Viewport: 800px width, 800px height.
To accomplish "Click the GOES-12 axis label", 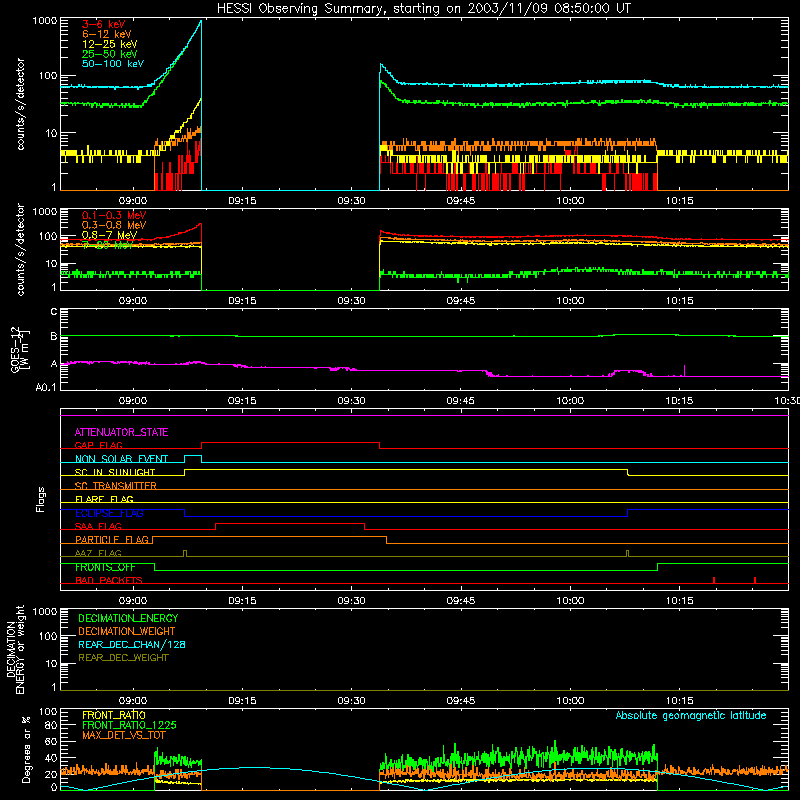I will [x=20, y=349].
